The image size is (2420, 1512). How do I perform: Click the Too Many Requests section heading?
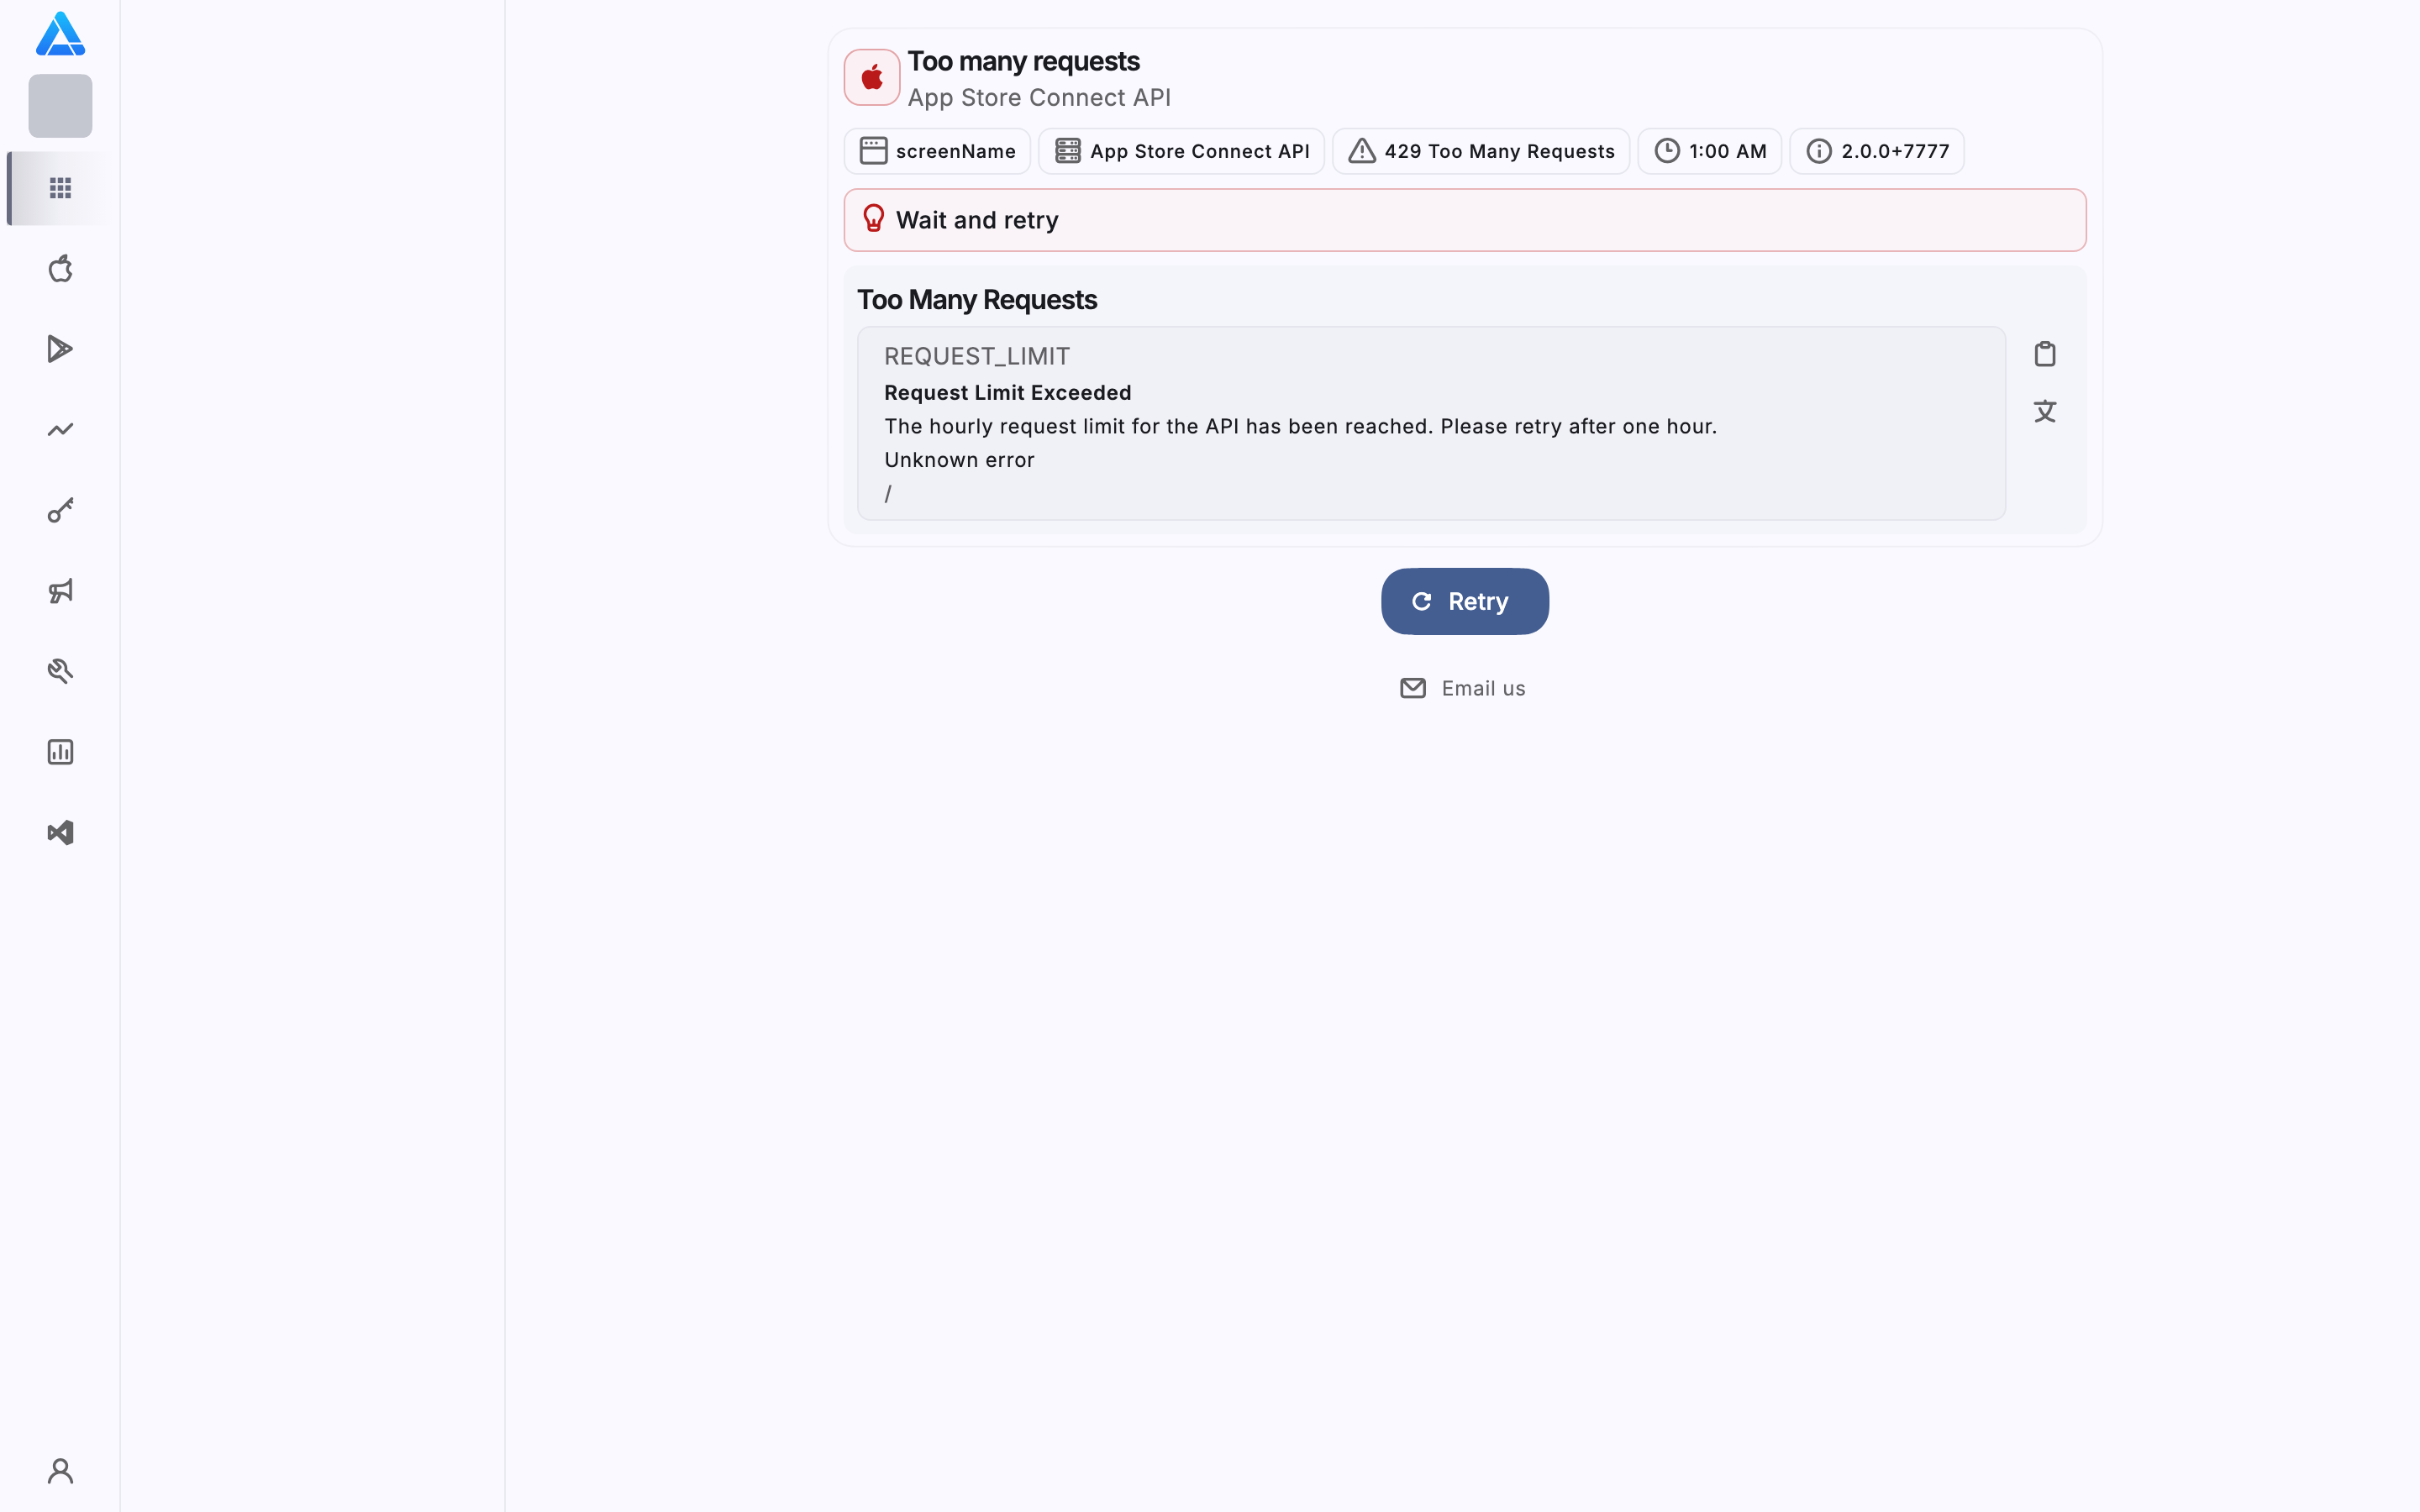click(x=977, y=300)
